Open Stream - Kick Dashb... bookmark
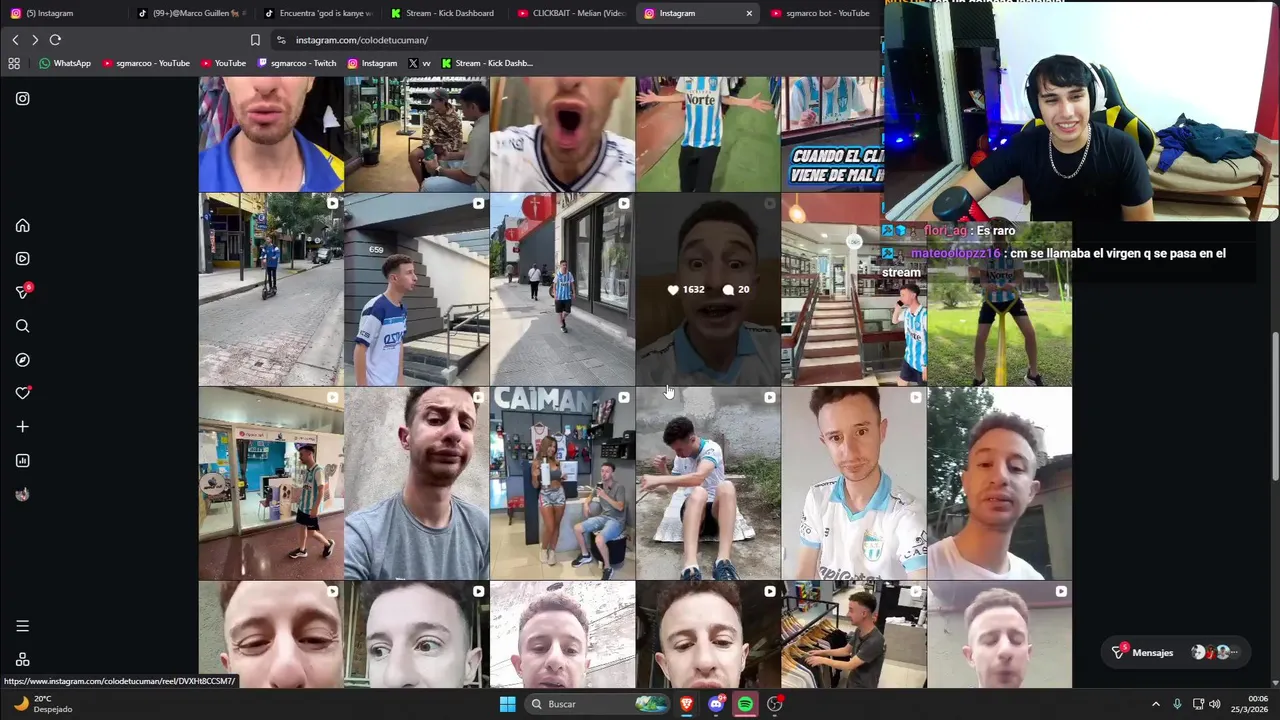This screenshot has height=720, width=1280. click(487, 63)
